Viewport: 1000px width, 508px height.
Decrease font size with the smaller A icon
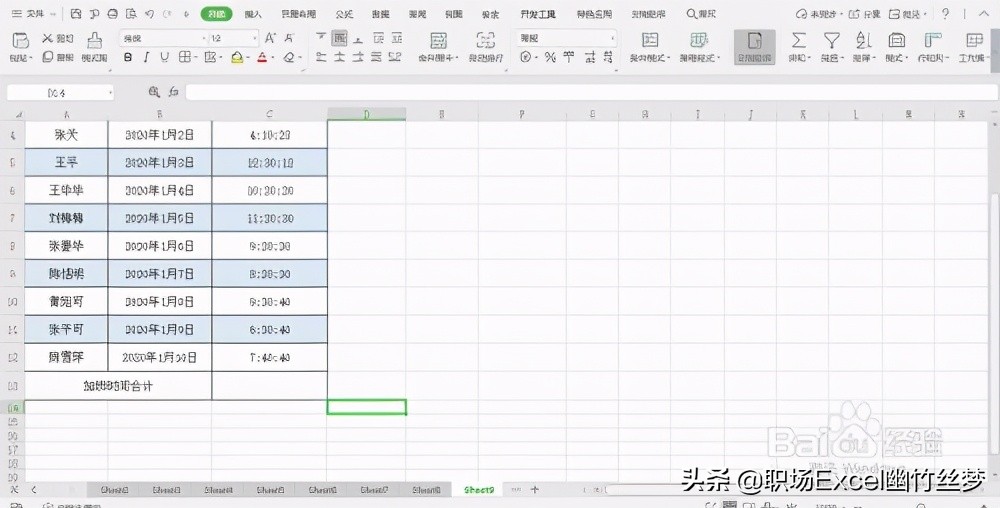tap(290, 38)
